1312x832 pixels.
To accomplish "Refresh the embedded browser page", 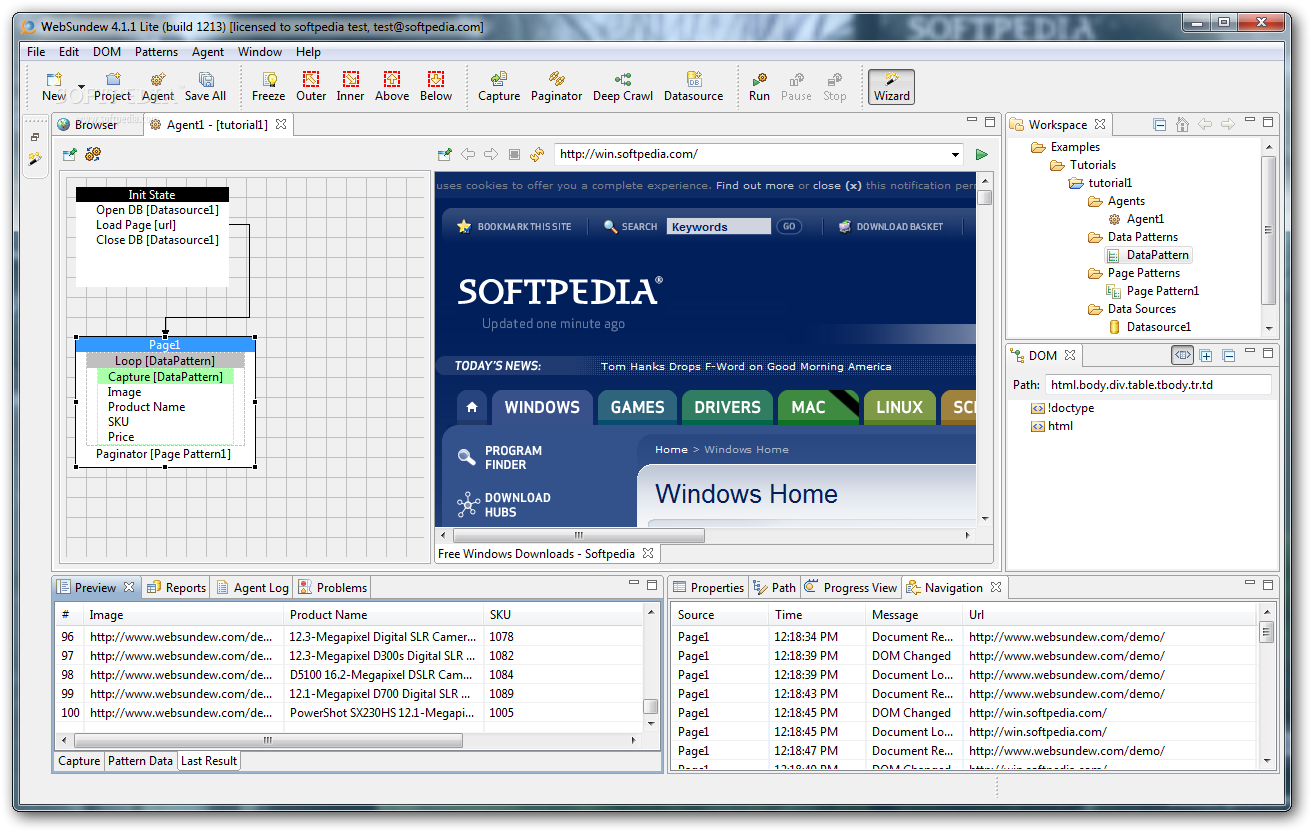I will 537,154.
